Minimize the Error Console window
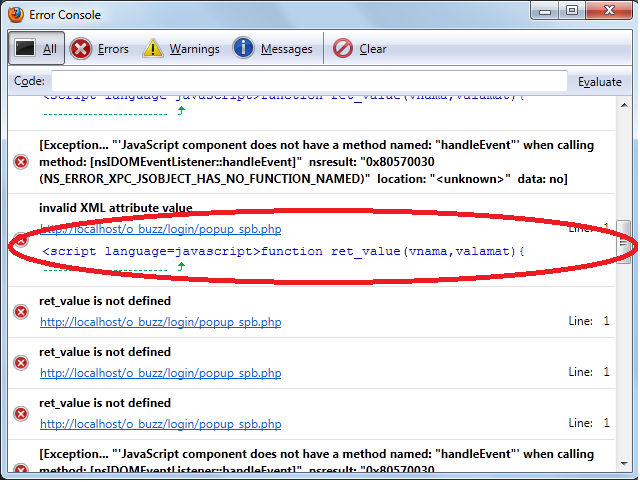This screenshot has height=482, width=640. (545, 11)
